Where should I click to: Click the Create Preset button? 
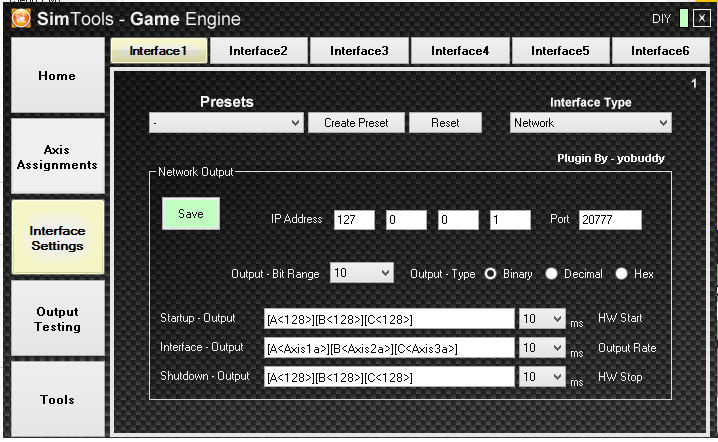click(x=349, y=123)
